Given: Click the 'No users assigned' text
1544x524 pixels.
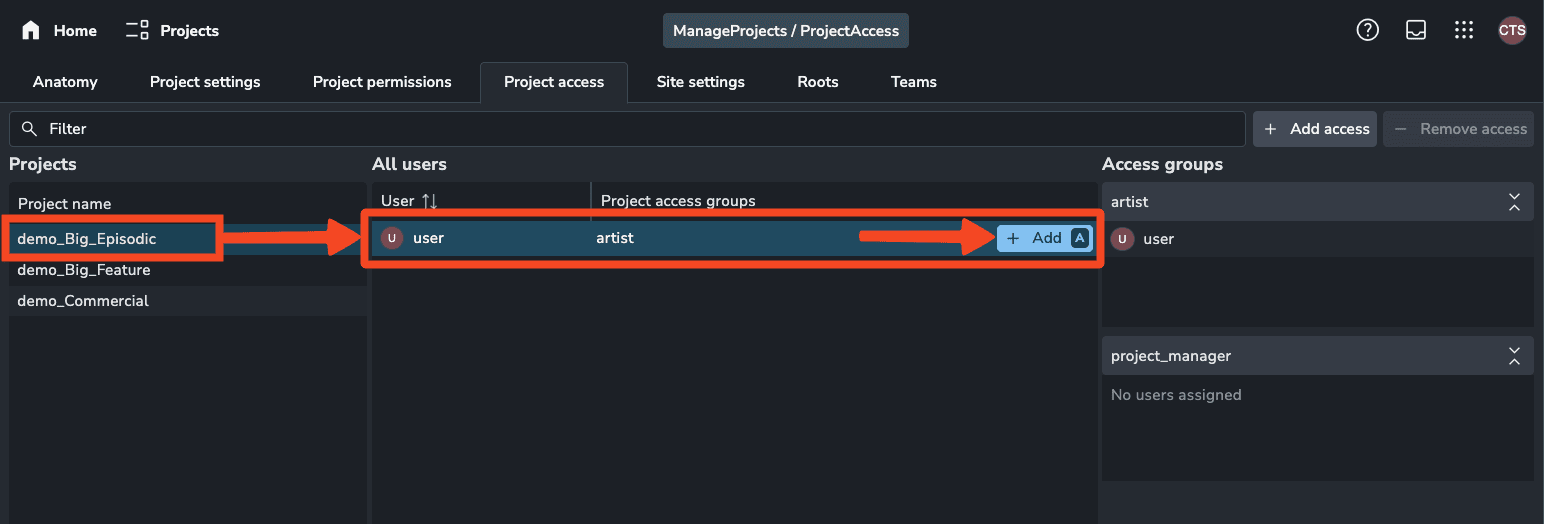Looking at the screenshot, I should [x=1176, y=395].
